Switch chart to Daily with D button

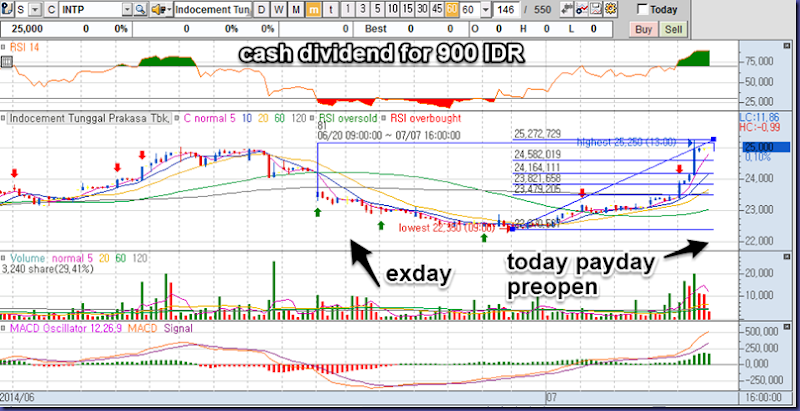click(x=261, y=9)
